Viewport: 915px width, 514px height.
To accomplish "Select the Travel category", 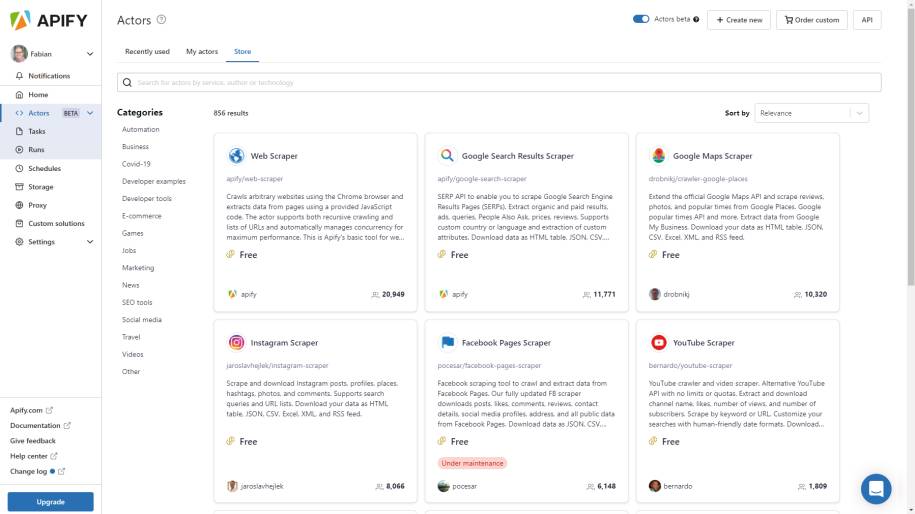I will click(x=131, y=337).
